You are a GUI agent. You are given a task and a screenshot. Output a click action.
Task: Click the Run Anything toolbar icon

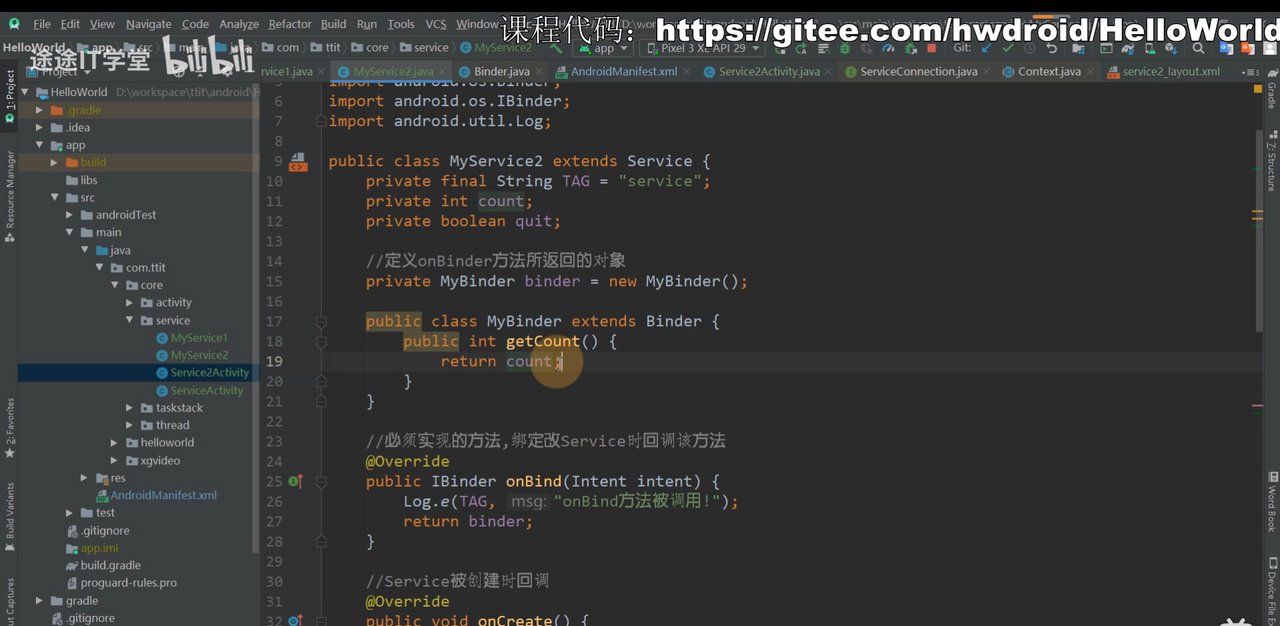point(1104,48)
